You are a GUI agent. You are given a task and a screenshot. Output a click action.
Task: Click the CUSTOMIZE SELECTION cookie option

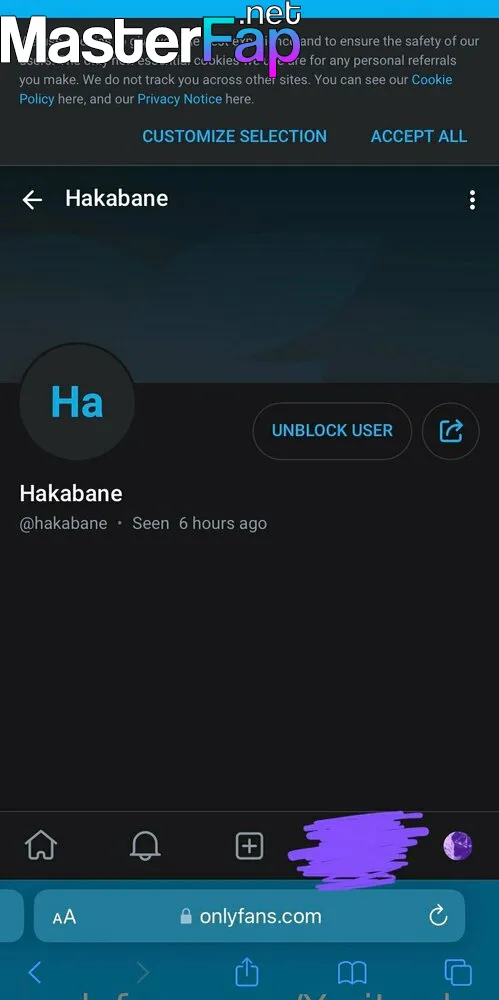pos(234,136)
